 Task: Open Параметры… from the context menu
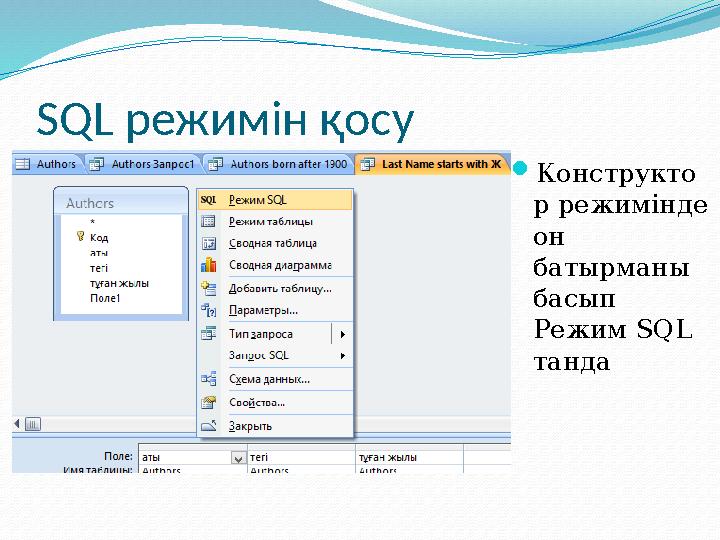click(276, 310)
